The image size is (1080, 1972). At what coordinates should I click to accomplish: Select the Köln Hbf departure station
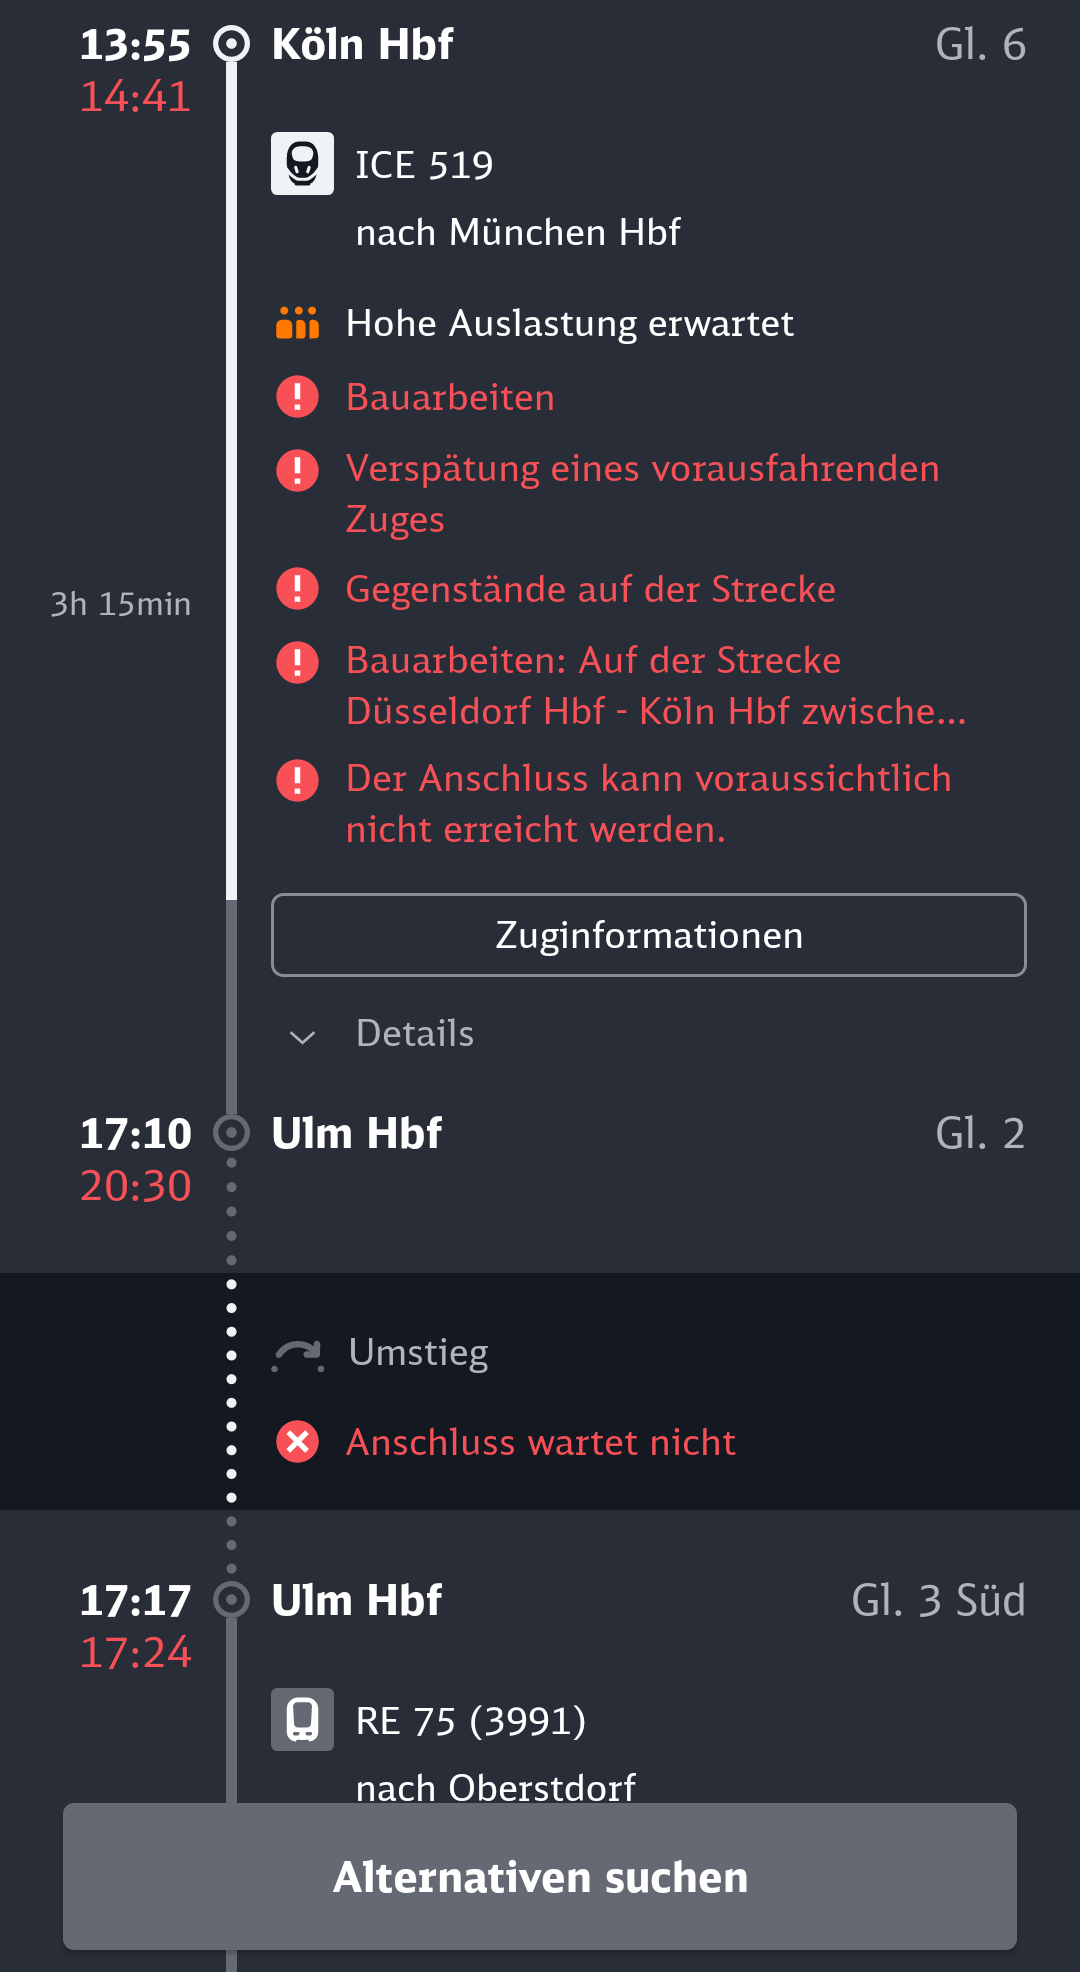click(362, 45)
